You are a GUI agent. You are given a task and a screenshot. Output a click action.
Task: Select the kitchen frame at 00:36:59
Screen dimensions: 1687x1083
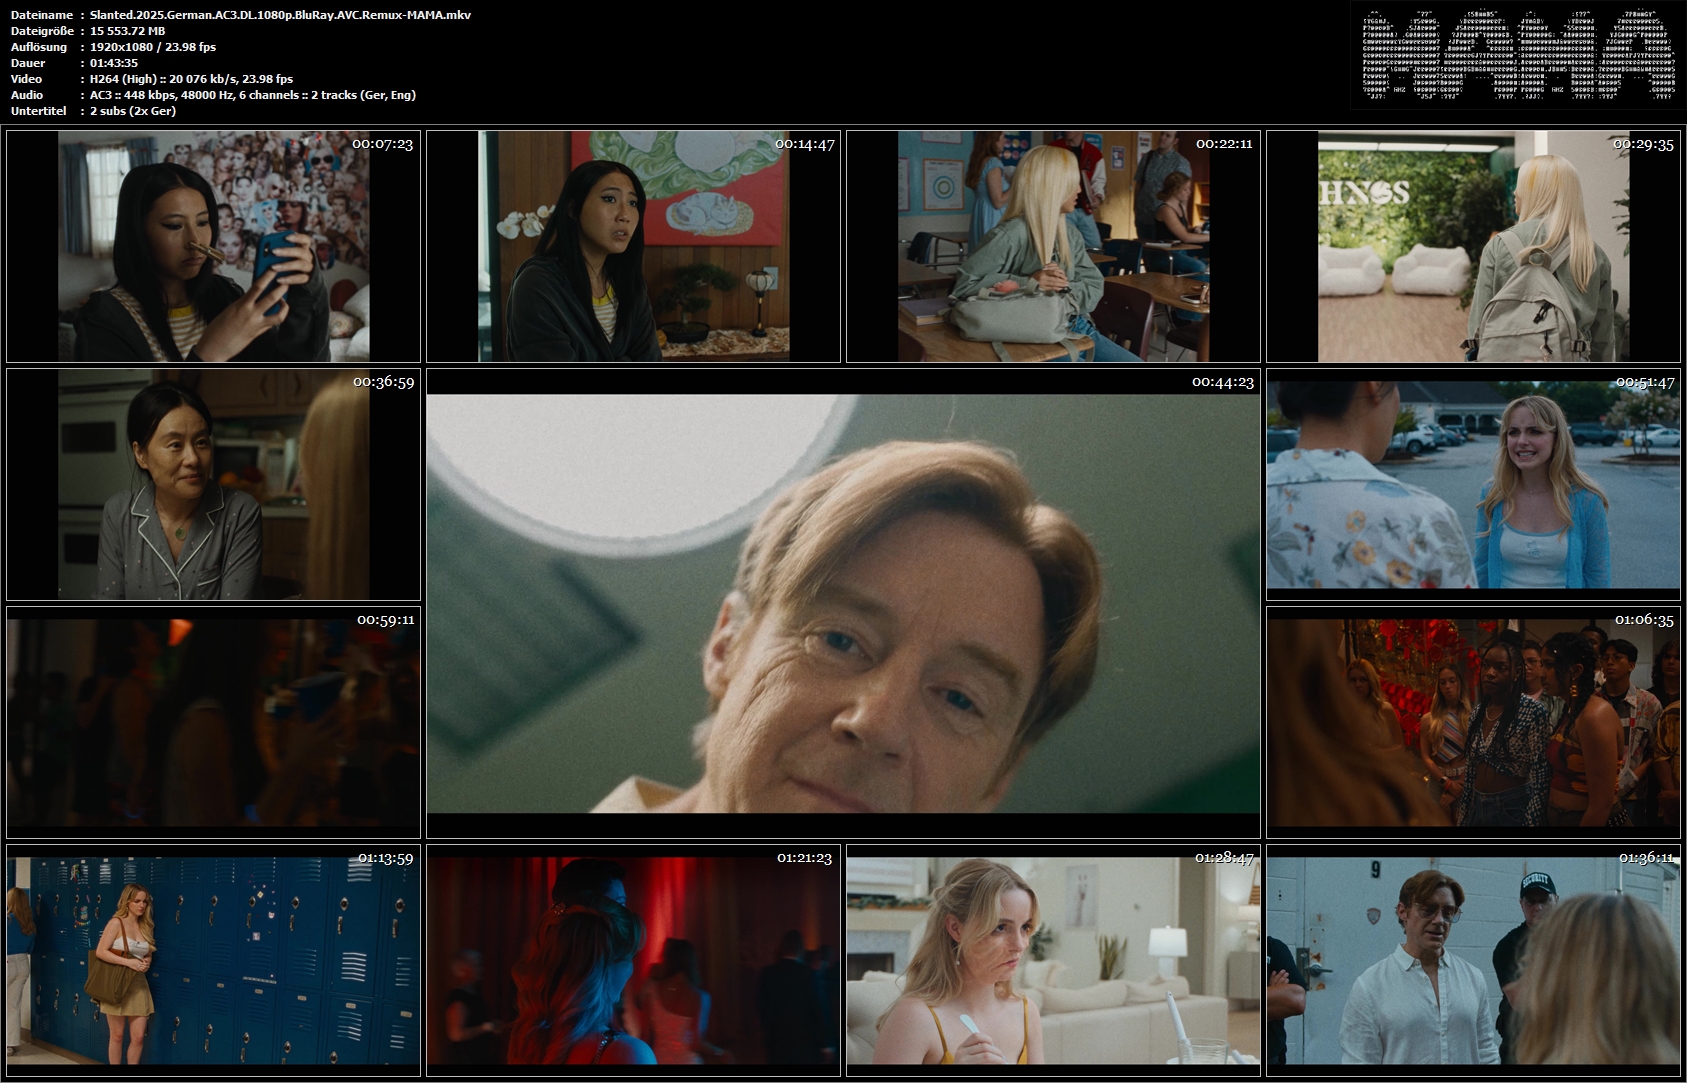point(213,484)
